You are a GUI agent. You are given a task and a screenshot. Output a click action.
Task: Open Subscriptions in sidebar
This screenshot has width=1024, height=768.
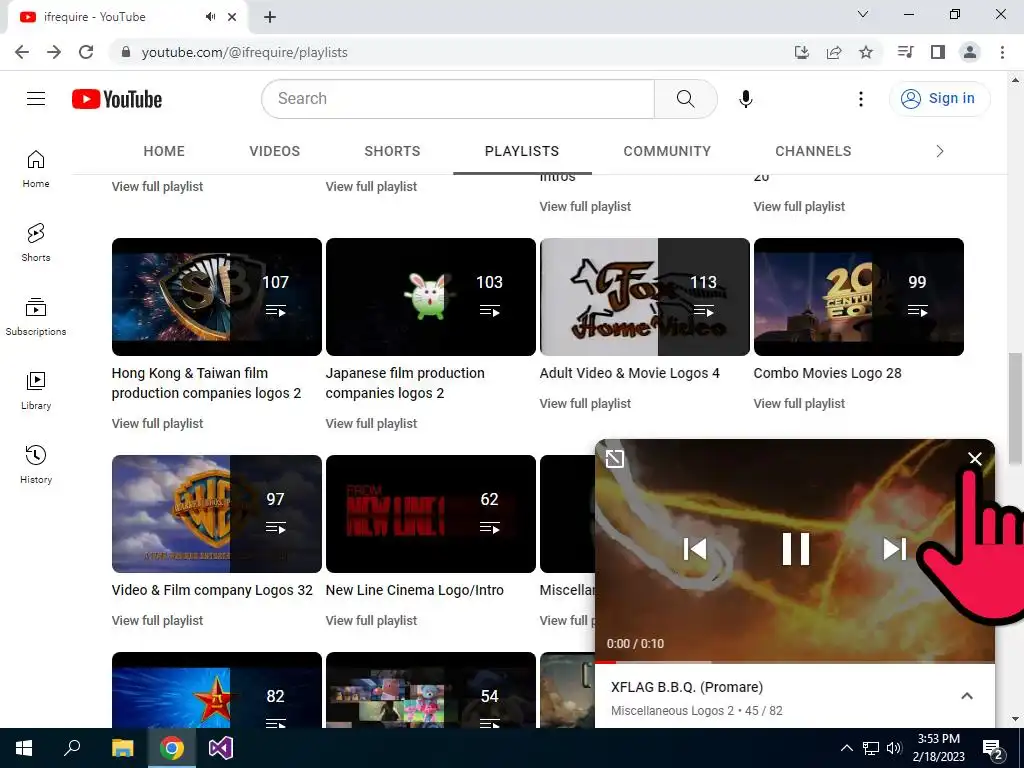click(36, 316)
